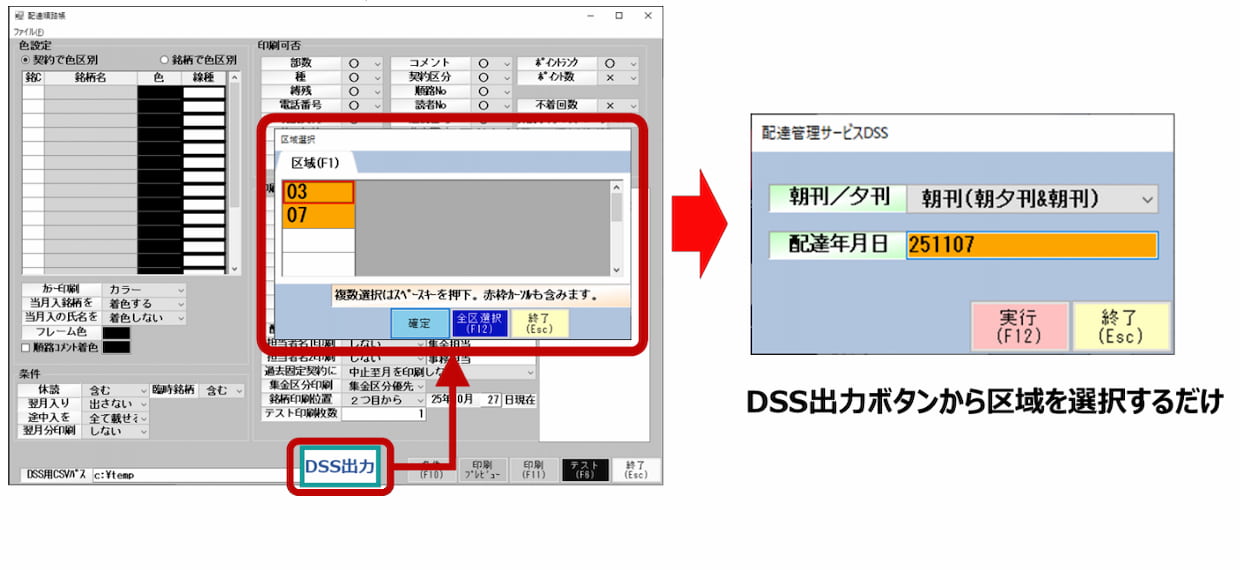1240x570 pixels.
Task: Select 契約で色区別 radio button
Action: [x=27, y=60]
